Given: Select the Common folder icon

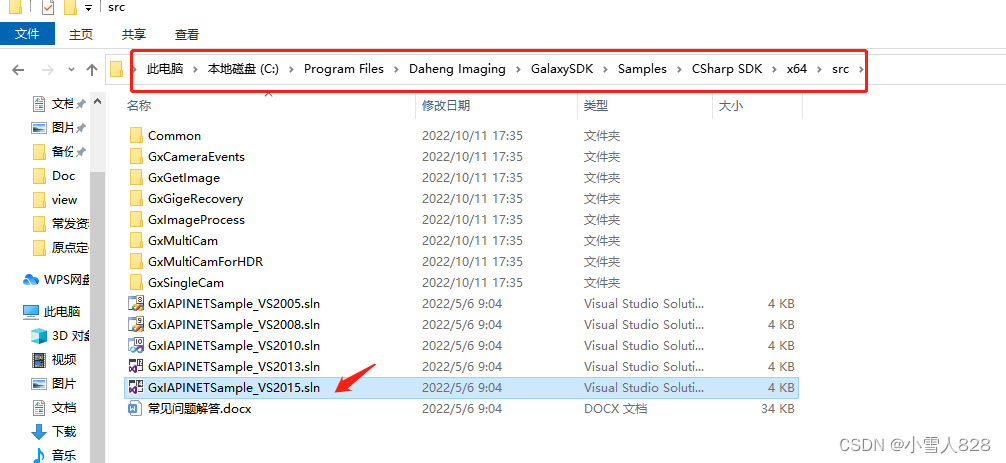Looking at the screenshot, I should pyautogui.click(x=136, y=135).
